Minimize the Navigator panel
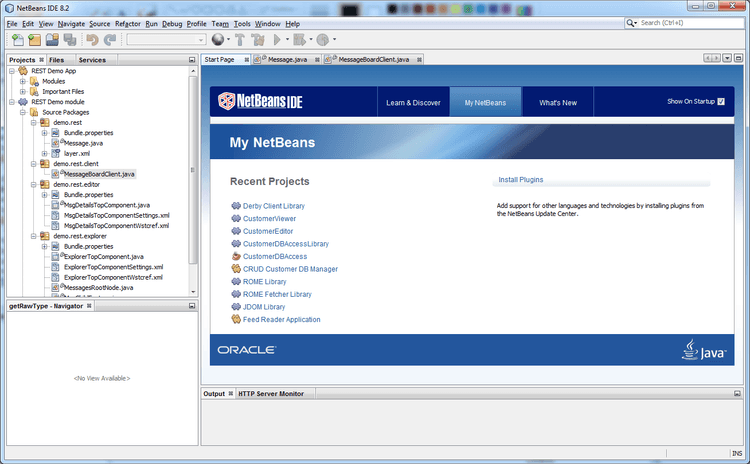 click(x=192, y=306)
